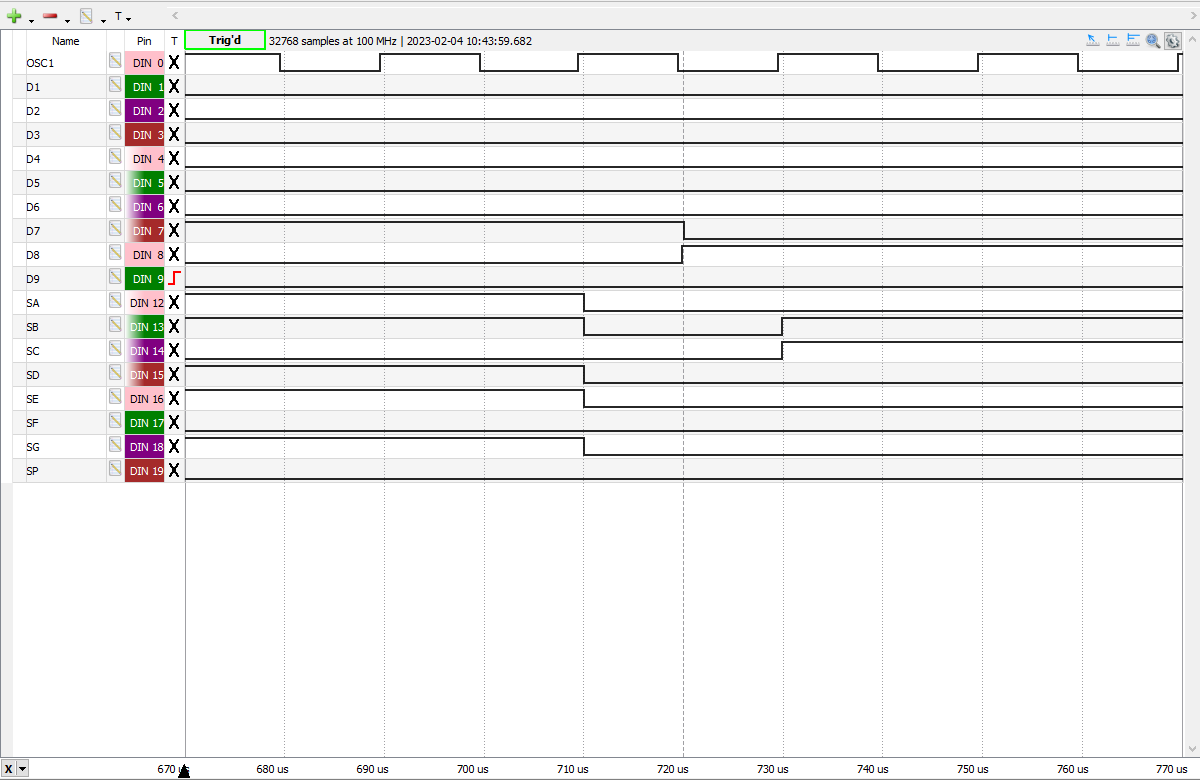Viewport: 1200px width, 780px height.
Task: Edit SA signal via its pencil icon
Action: tap(116, 302)
